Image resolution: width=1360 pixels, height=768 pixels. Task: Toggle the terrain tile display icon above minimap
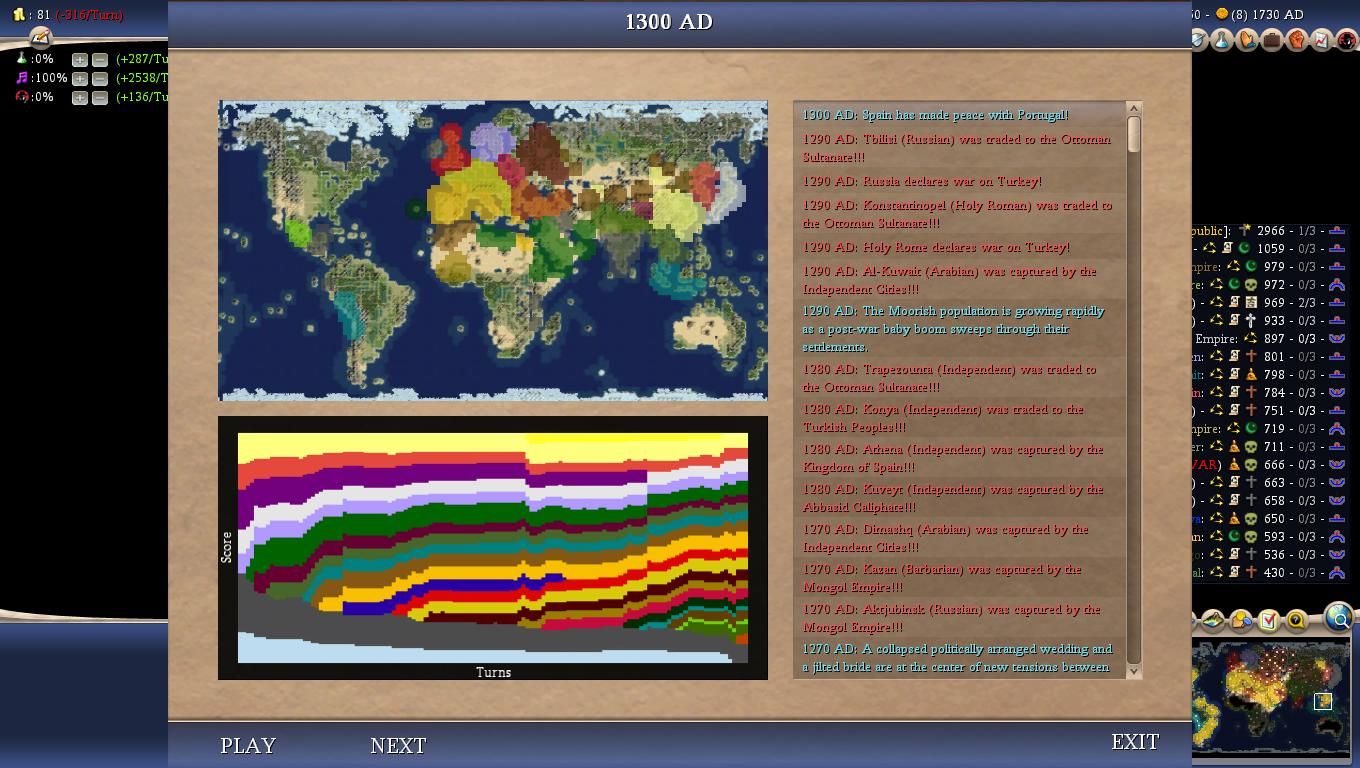point(1212,620)
